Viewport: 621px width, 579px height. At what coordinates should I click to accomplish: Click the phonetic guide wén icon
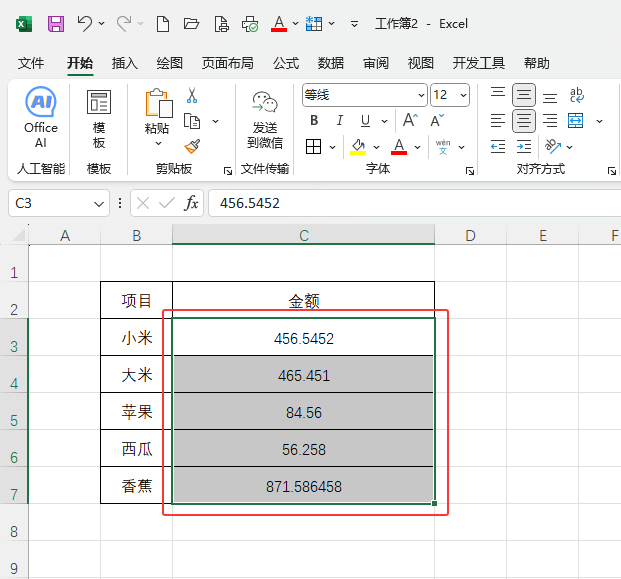click(443, 147)
